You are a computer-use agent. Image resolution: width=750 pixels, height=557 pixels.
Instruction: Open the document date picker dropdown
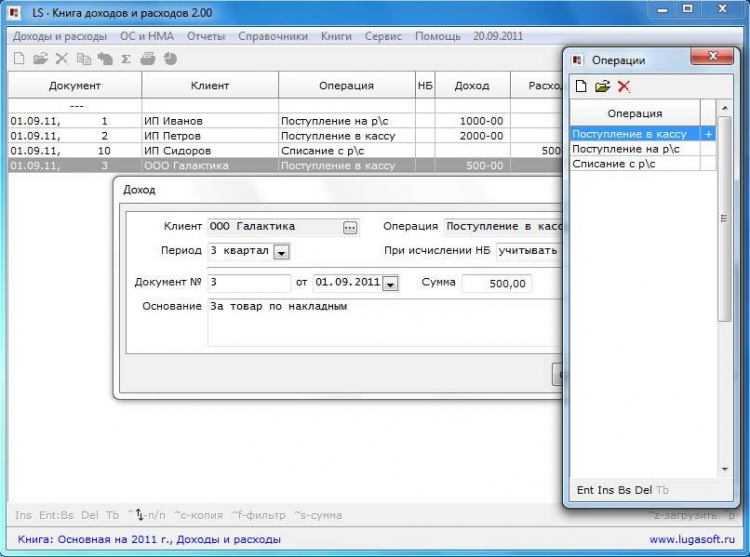tap(391, 284)
